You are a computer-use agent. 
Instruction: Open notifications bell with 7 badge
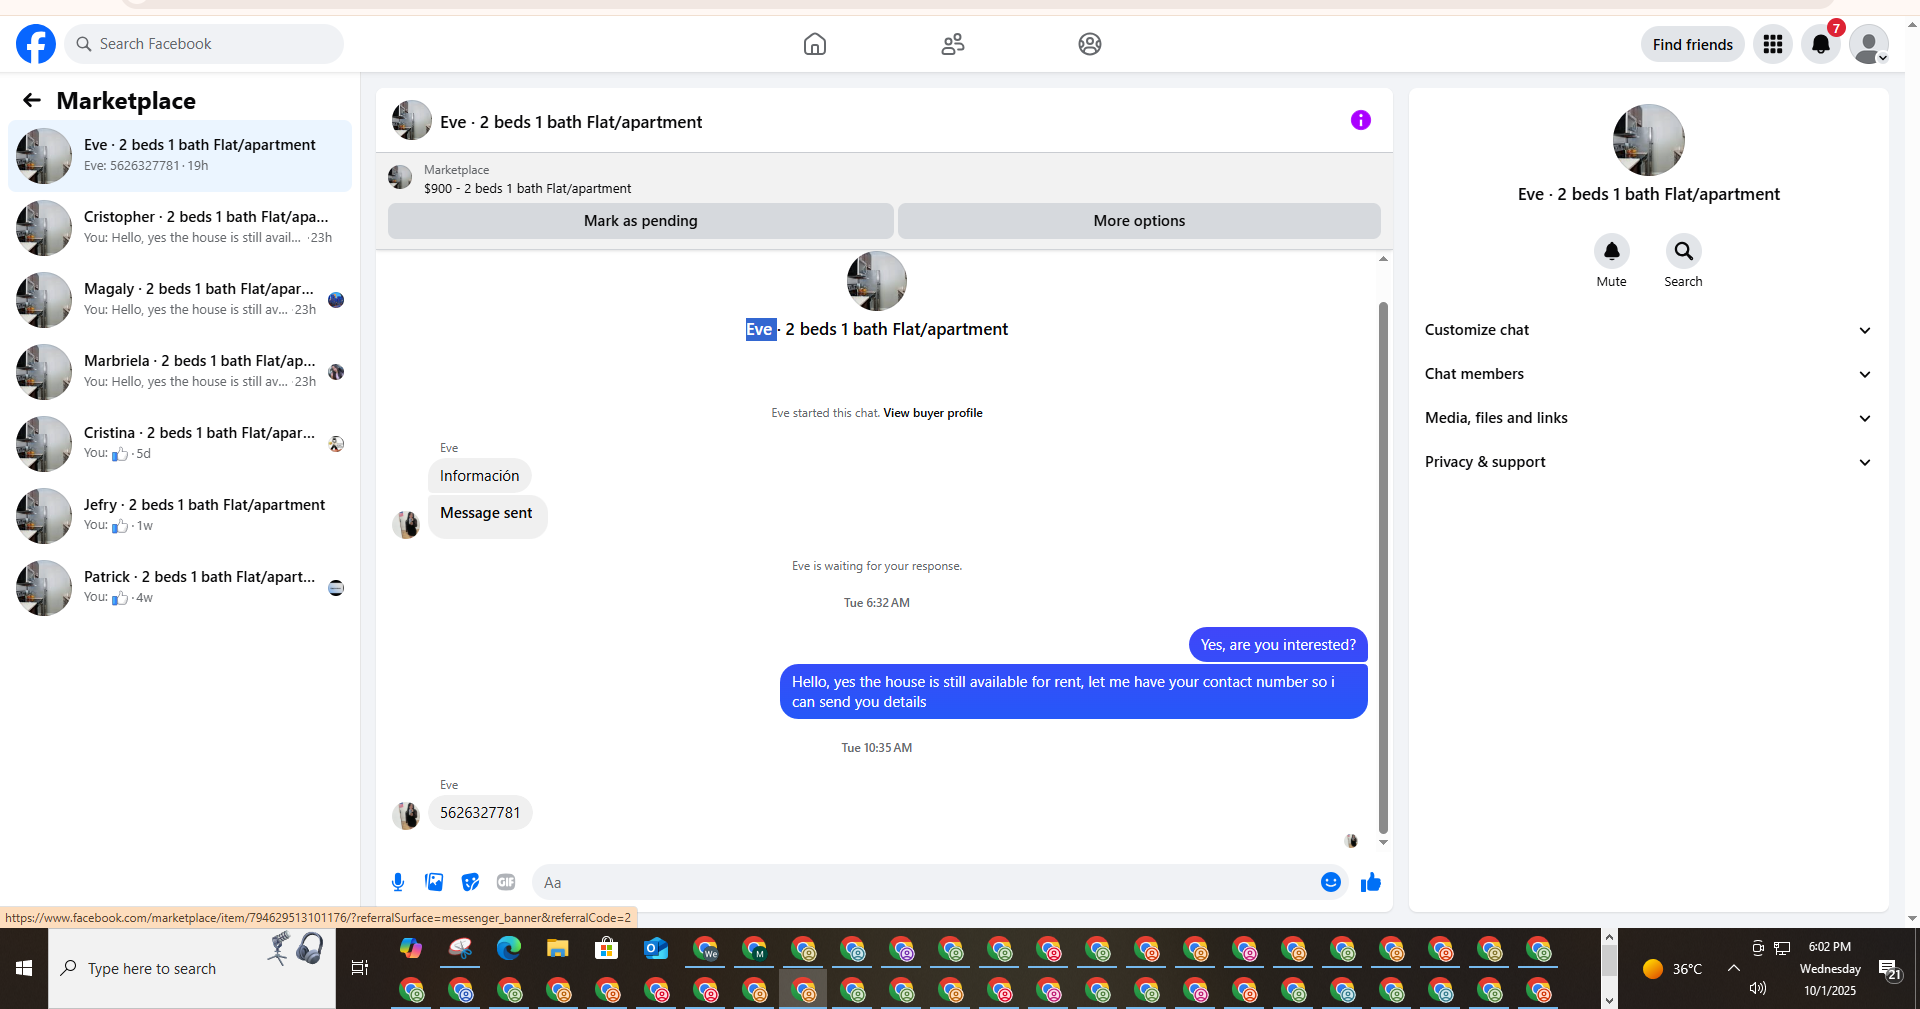[x=1821, y=44]
